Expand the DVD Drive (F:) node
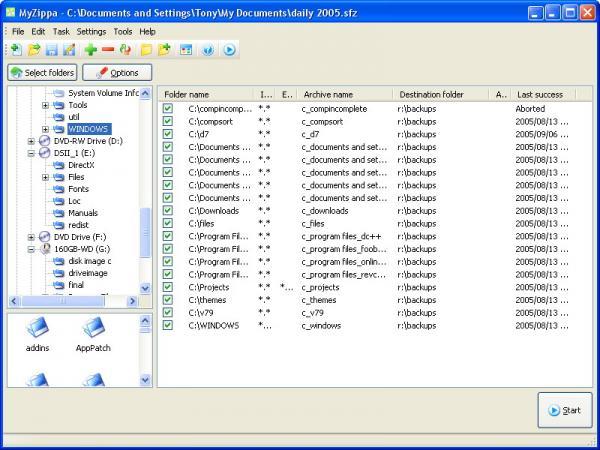The width and height of the screenshot is (600, 450). (x=32, y=237)
